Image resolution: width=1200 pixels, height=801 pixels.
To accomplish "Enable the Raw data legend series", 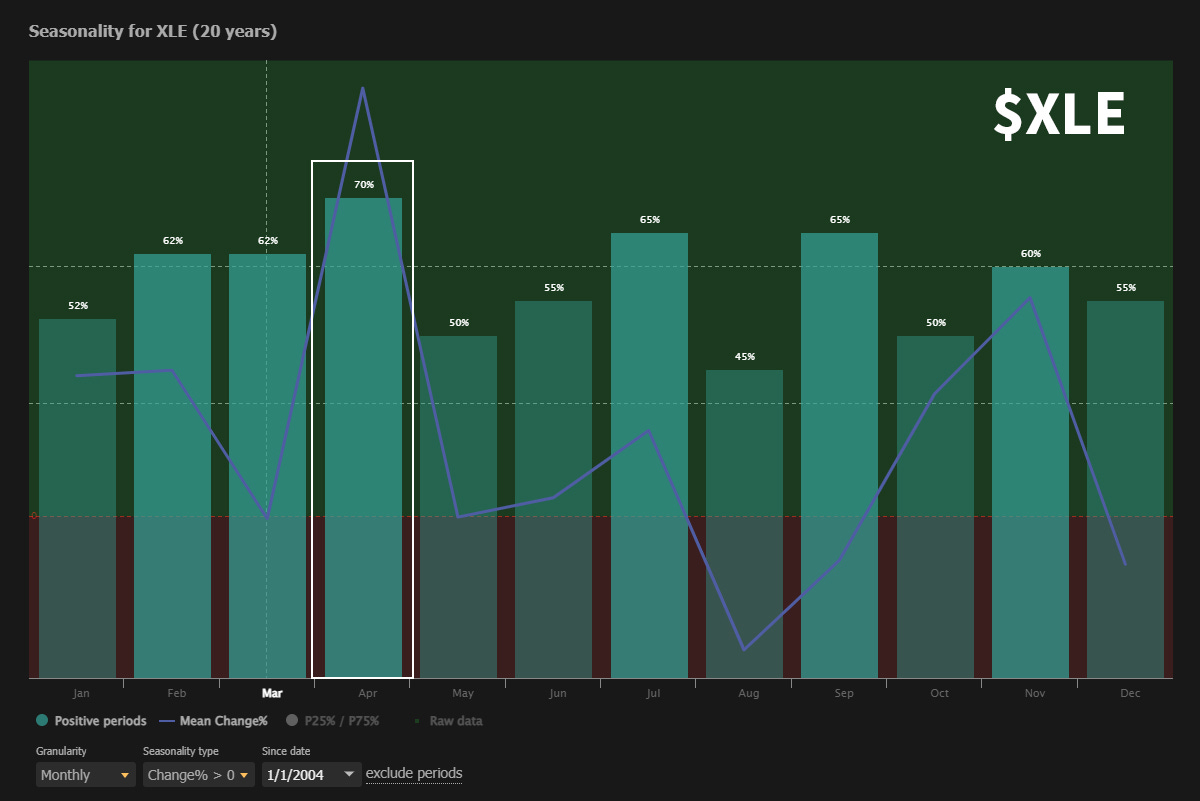I will tap(447, 721).
